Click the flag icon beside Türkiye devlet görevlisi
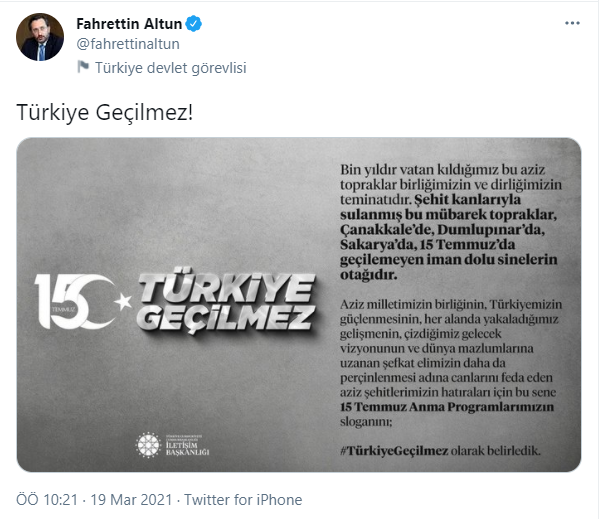The width and height of the screenshot is (616, 519). coord(83,67)
